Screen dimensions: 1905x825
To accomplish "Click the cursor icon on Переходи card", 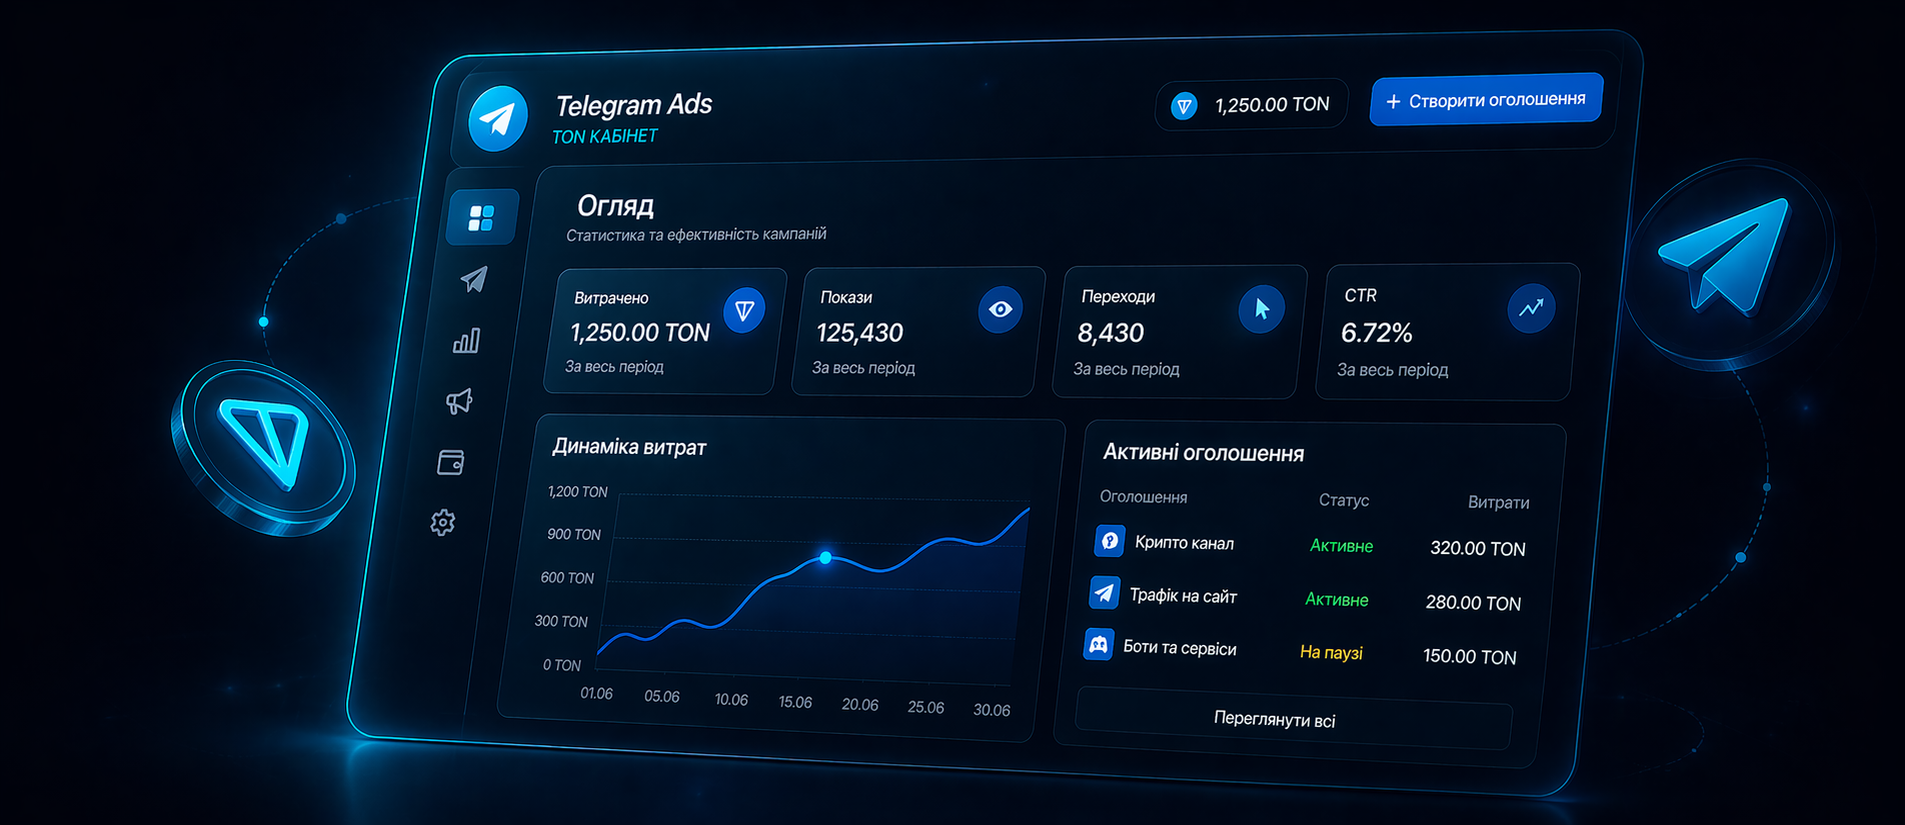I will click(1261, 309).
